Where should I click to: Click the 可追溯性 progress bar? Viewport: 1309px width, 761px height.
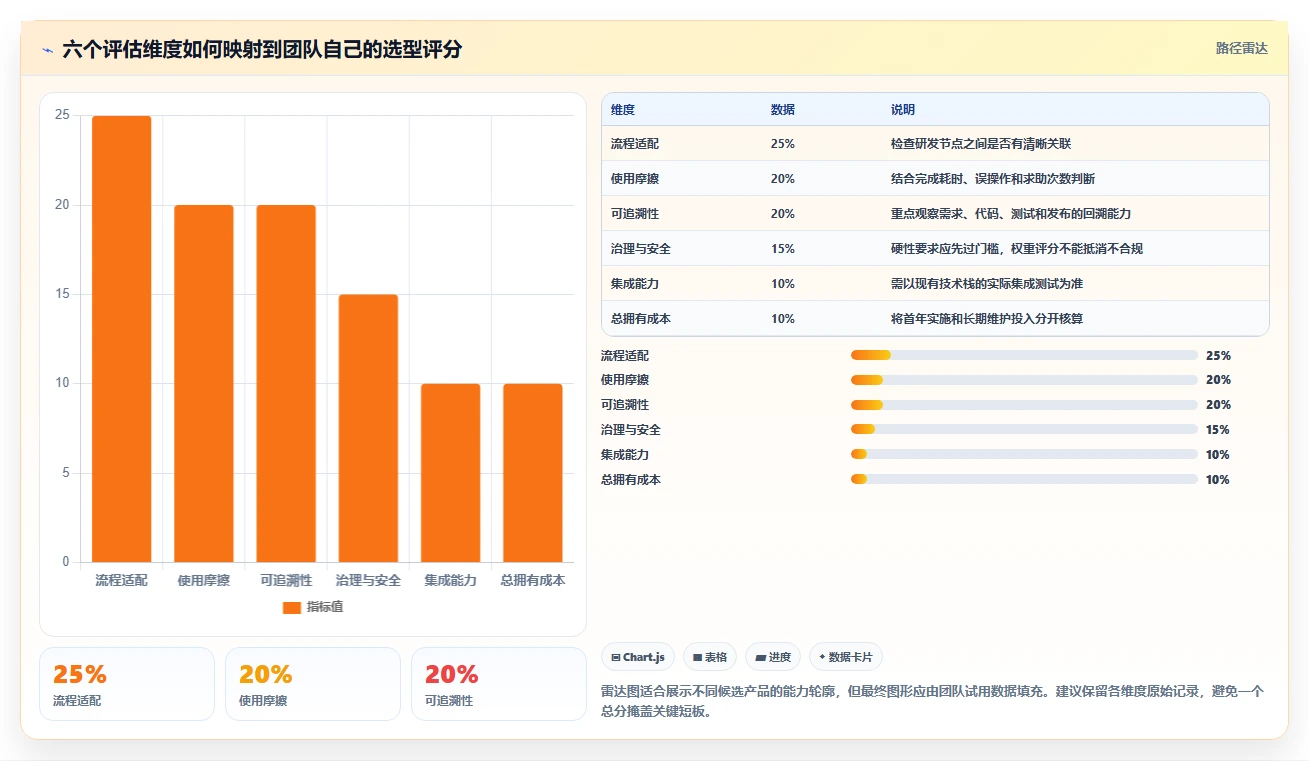point(1024,405)
